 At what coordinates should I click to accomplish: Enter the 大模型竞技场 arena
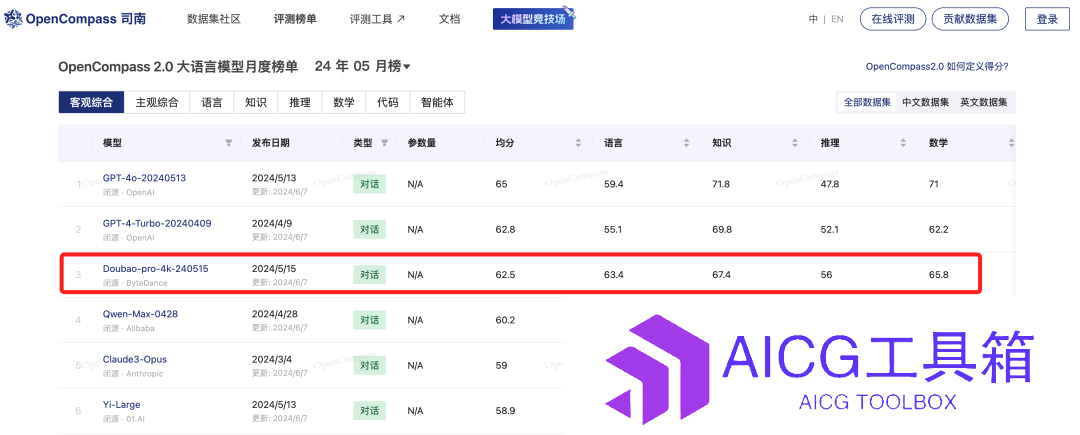534,19
